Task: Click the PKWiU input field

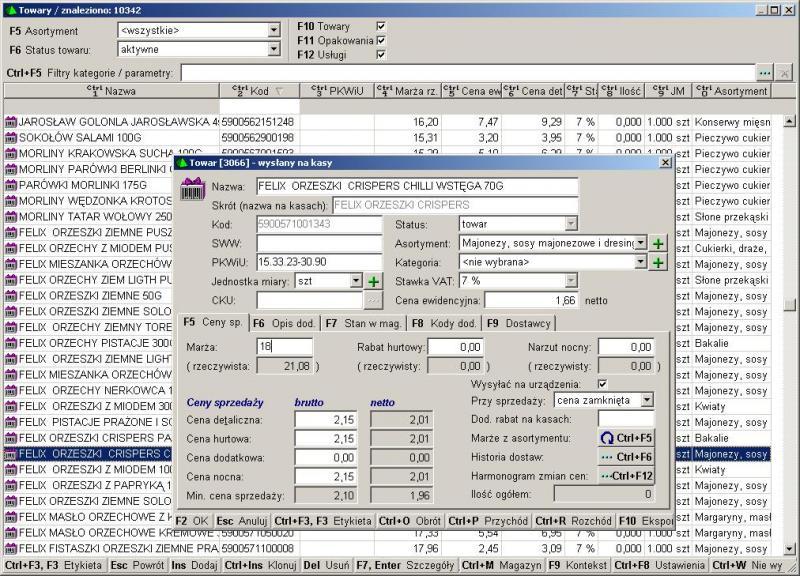Action: point(319,262)
